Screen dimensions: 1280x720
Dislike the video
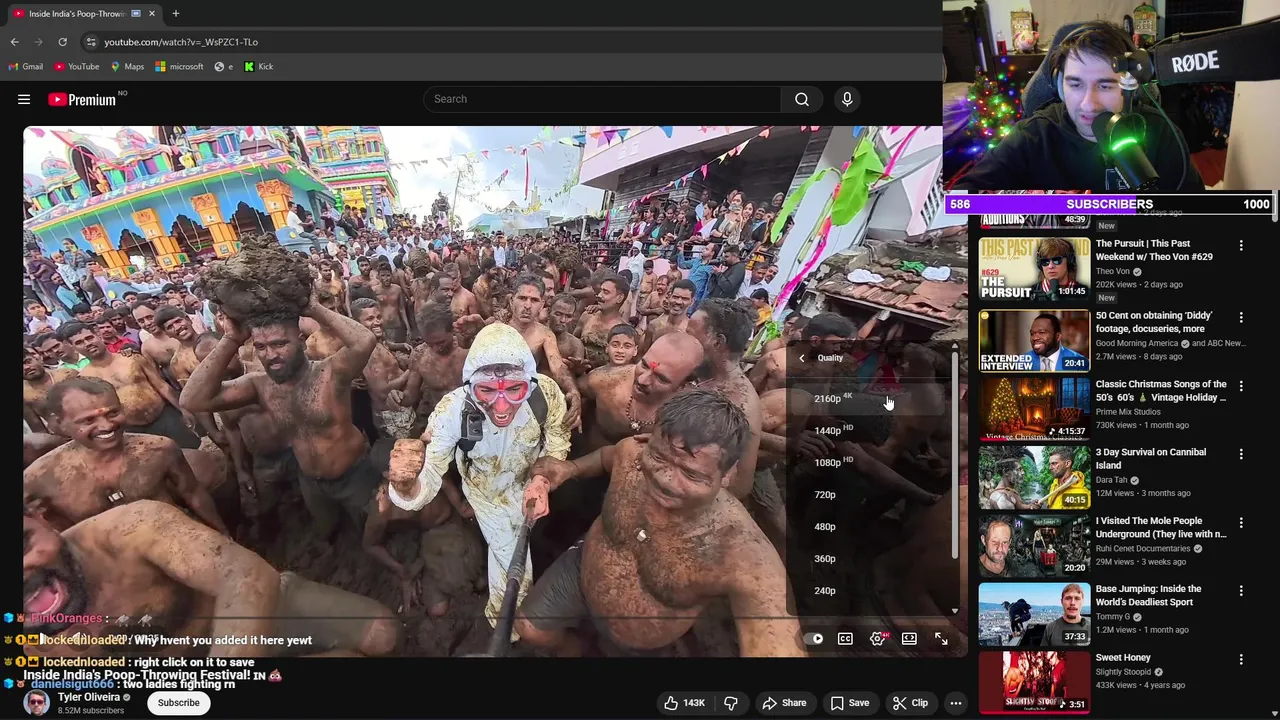(731, 703)
